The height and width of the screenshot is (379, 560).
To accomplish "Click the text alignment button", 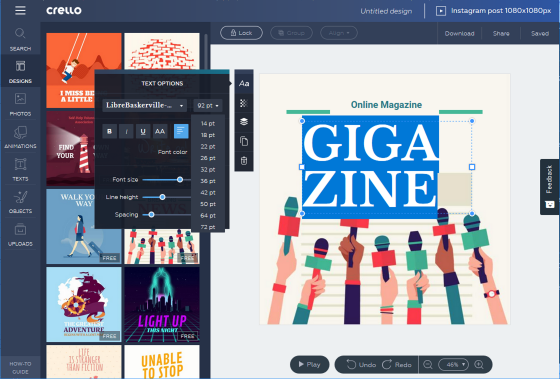I will click(x=181, y=131).
